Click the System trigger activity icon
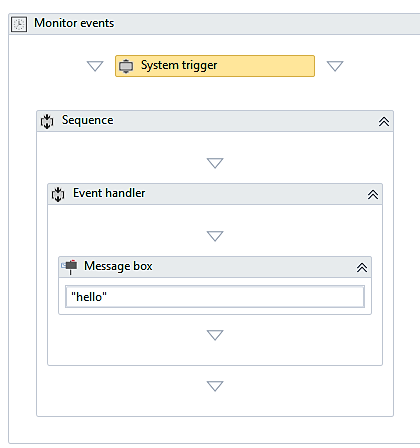Screen dimensions: 420x448 pos(126,66)
